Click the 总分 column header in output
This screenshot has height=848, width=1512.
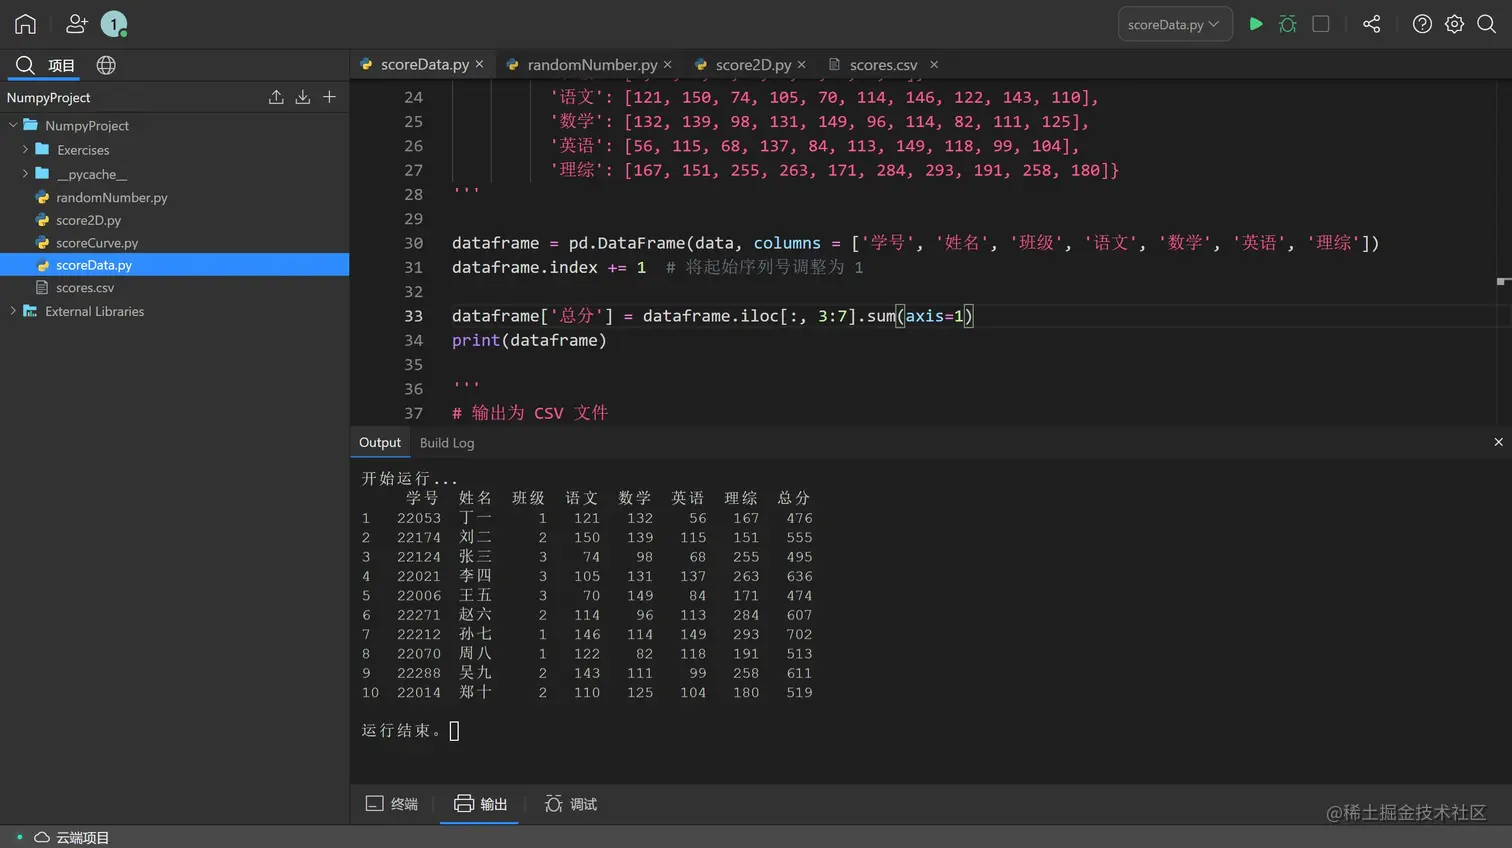pyautogui.click(x=794, y=498)
